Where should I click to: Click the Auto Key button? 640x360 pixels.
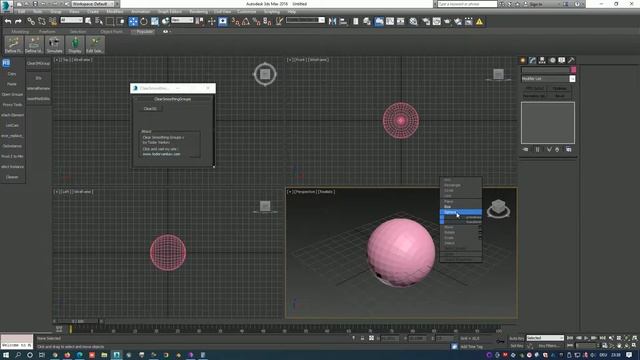pos(516,338)
